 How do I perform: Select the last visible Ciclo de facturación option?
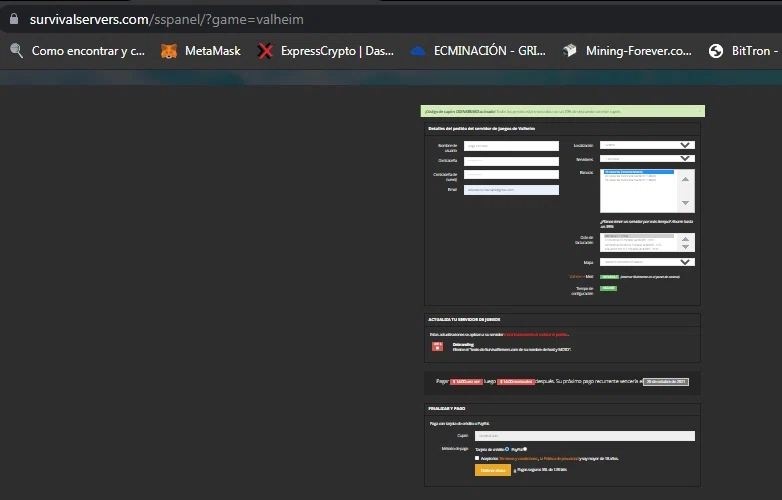638,248
